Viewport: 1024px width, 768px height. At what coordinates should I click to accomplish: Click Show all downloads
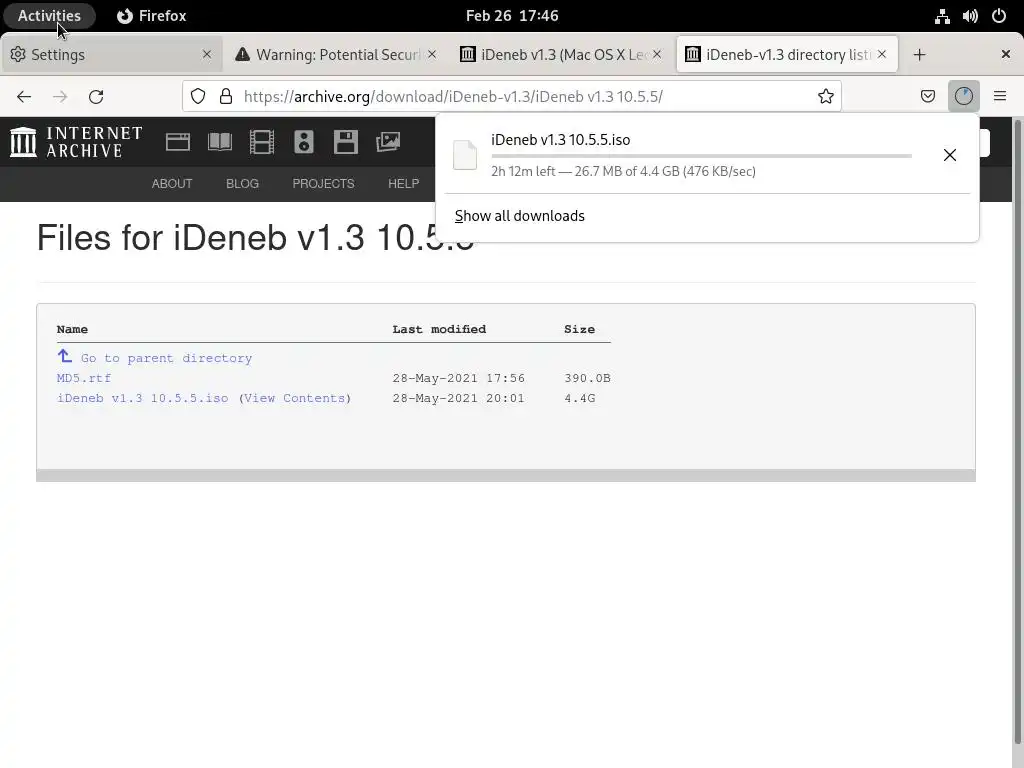pyautogui.click(x=520, y=216)
